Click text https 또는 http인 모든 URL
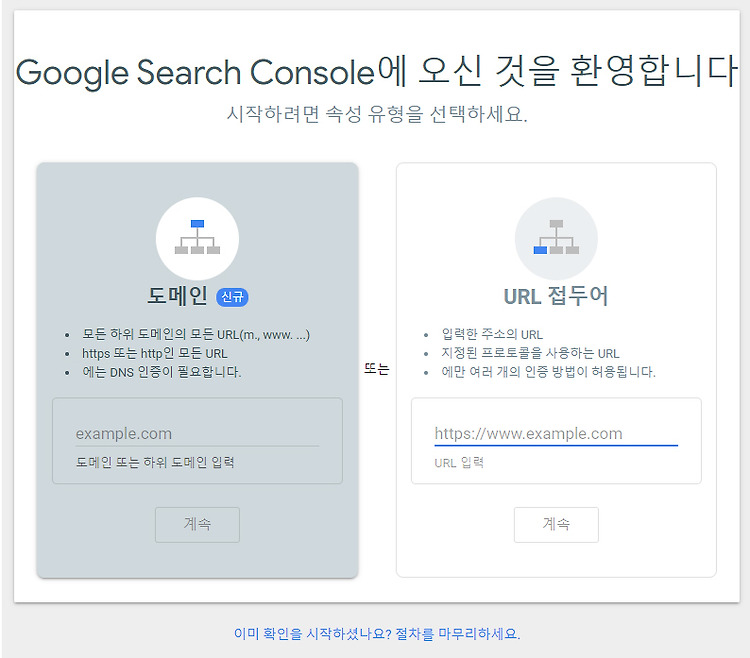Viewport: 750px width, 658px height. [x=154, y=353]
